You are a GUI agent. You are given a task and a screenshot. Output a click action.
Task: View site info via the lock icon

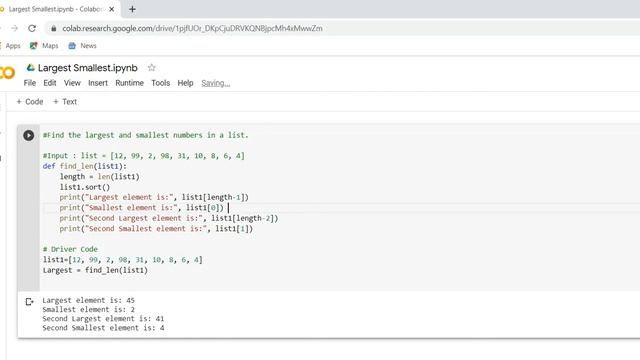pos(53,28)
